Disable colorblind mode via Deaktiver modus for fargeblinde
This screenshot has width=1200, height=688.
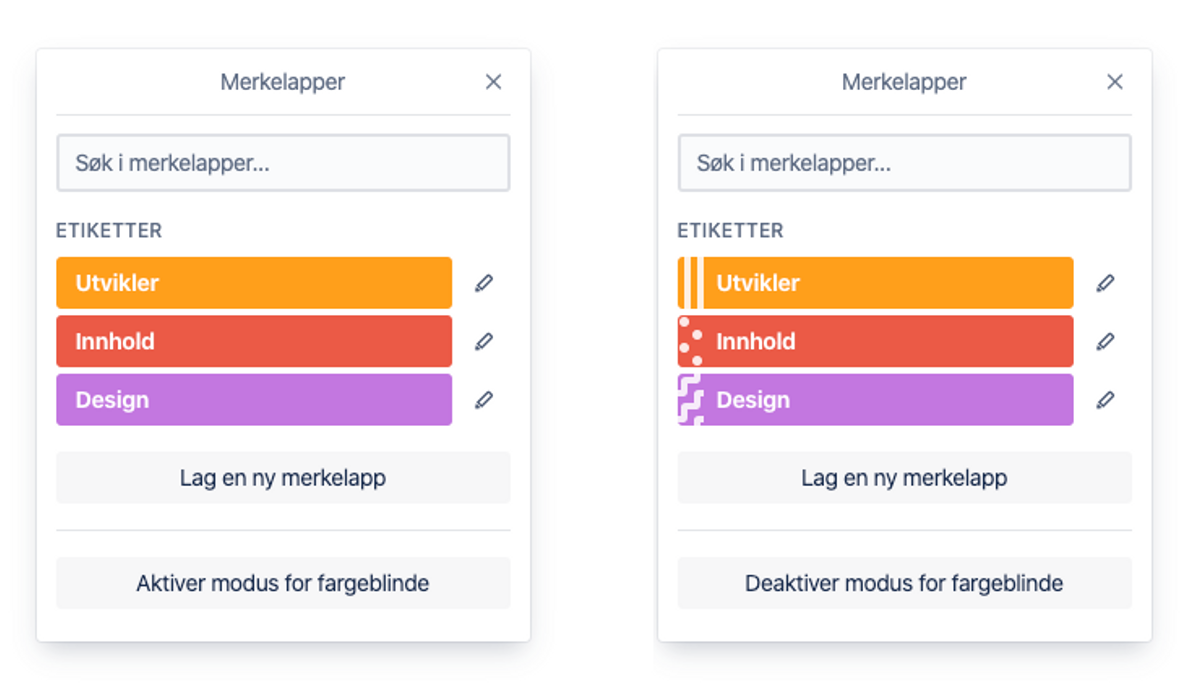pyautogui.click(x=905, y=583)
